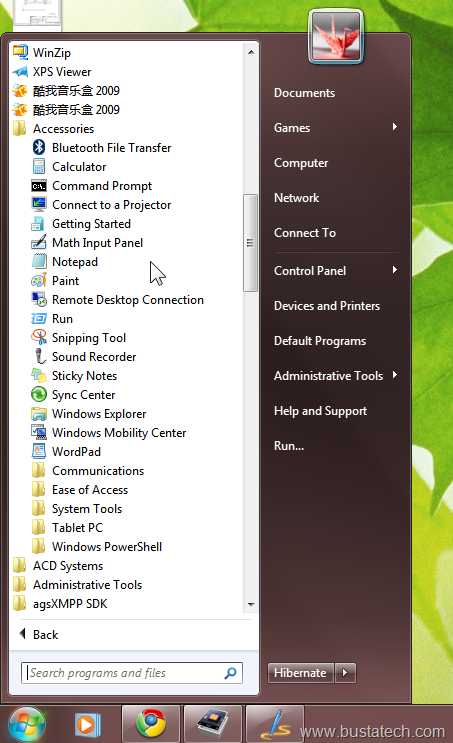
Task: Click the Google Chrome taskbar icon
Action: [151, 724]
